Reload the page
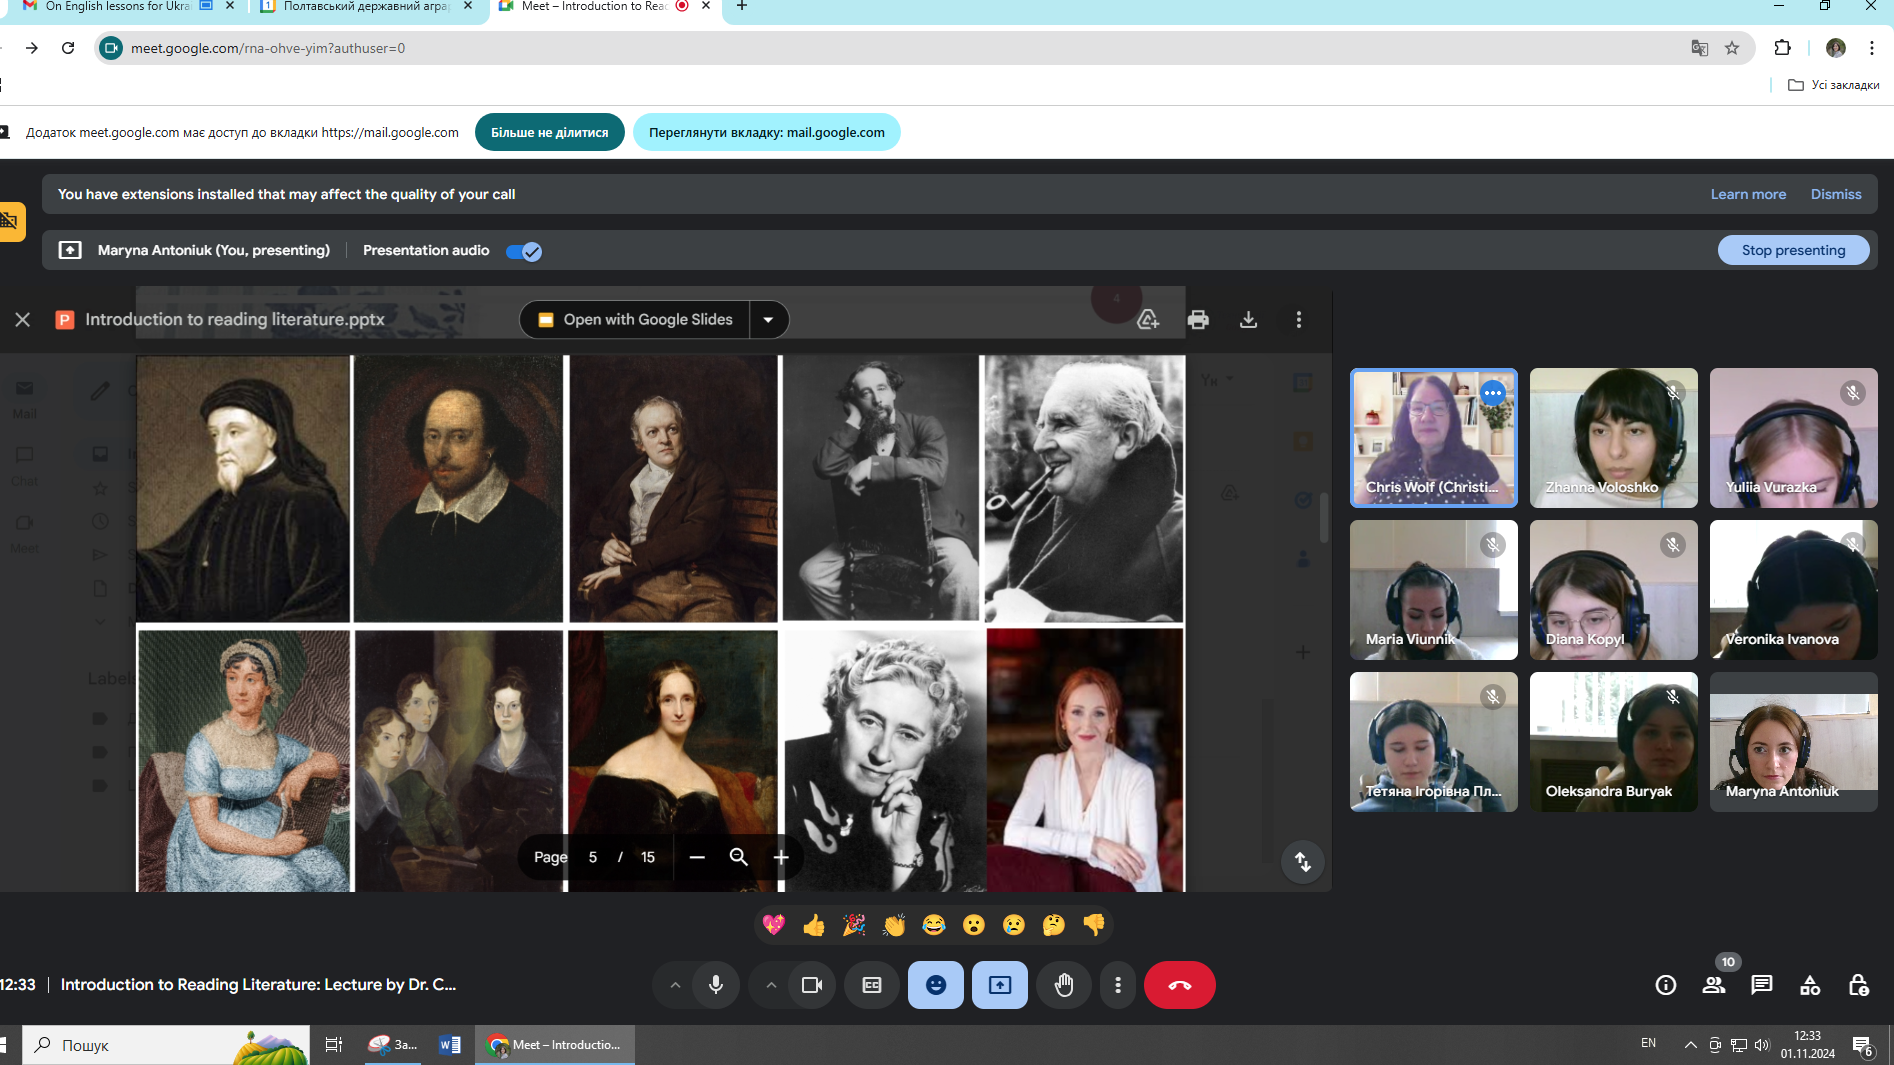 tap(68, 48)
